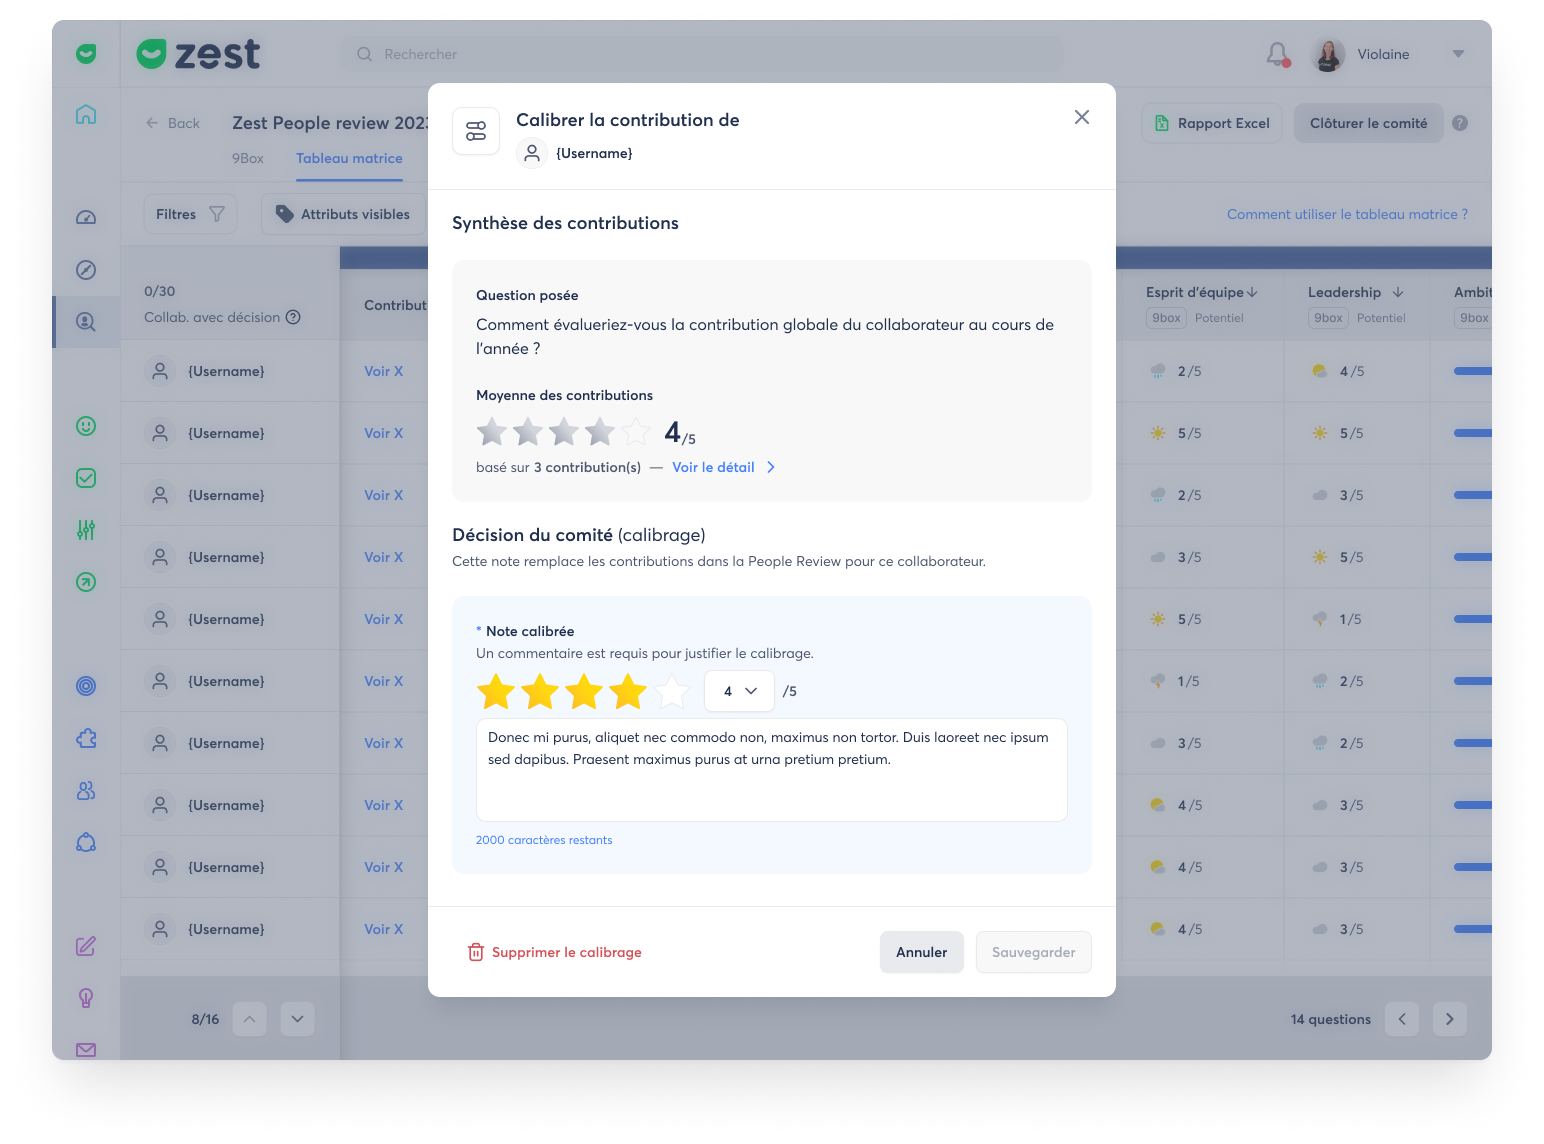Click the home icon in the sidebar
The image size is (1544, 1144).
86,114
